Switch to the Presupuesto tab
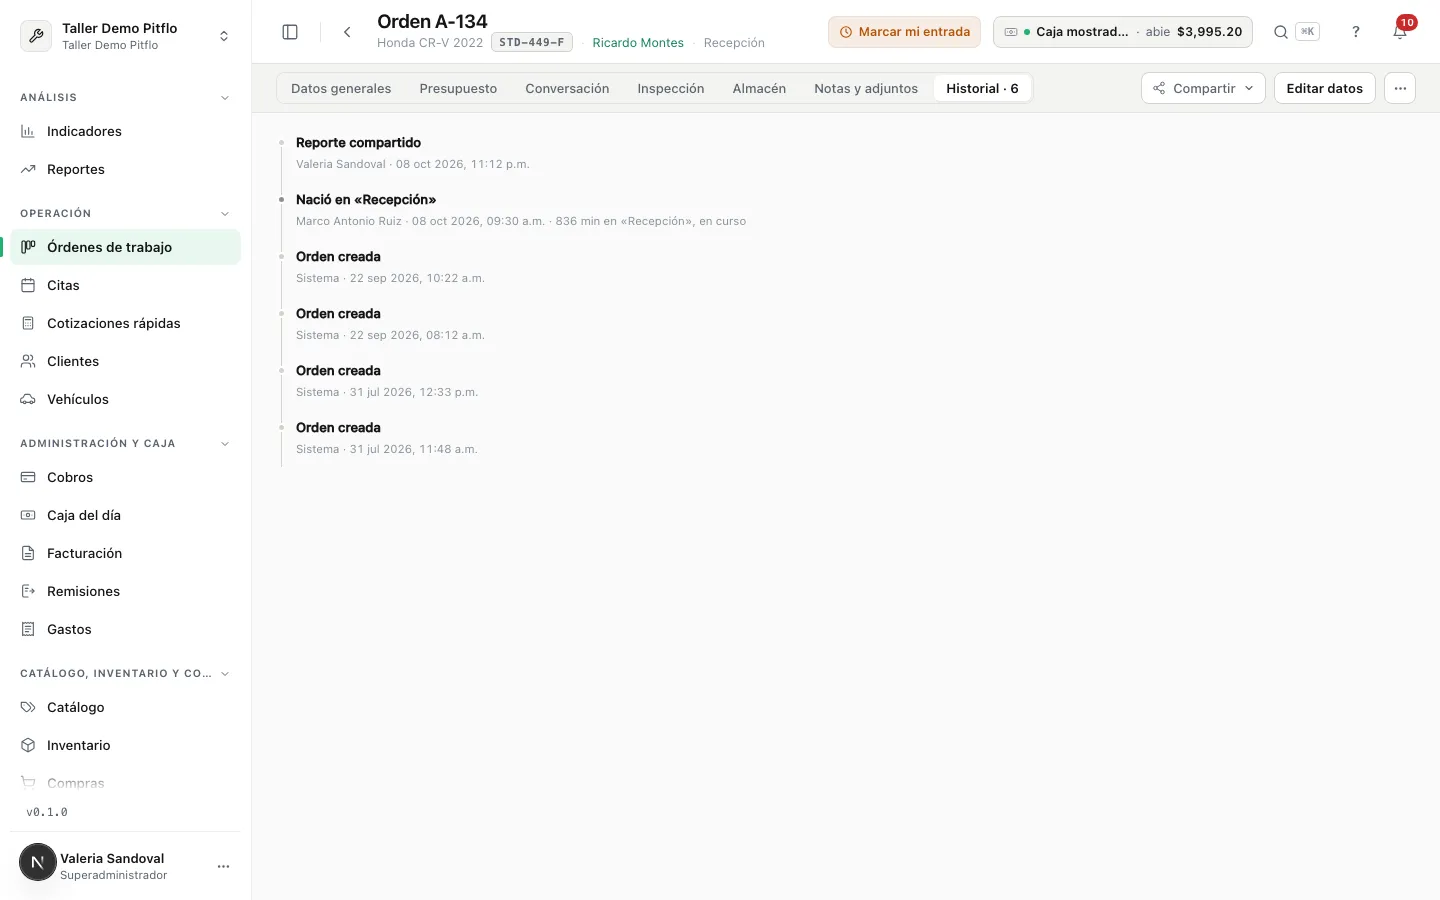The image size is (1440, 900). pyautogui.click(x=458, y=88)
